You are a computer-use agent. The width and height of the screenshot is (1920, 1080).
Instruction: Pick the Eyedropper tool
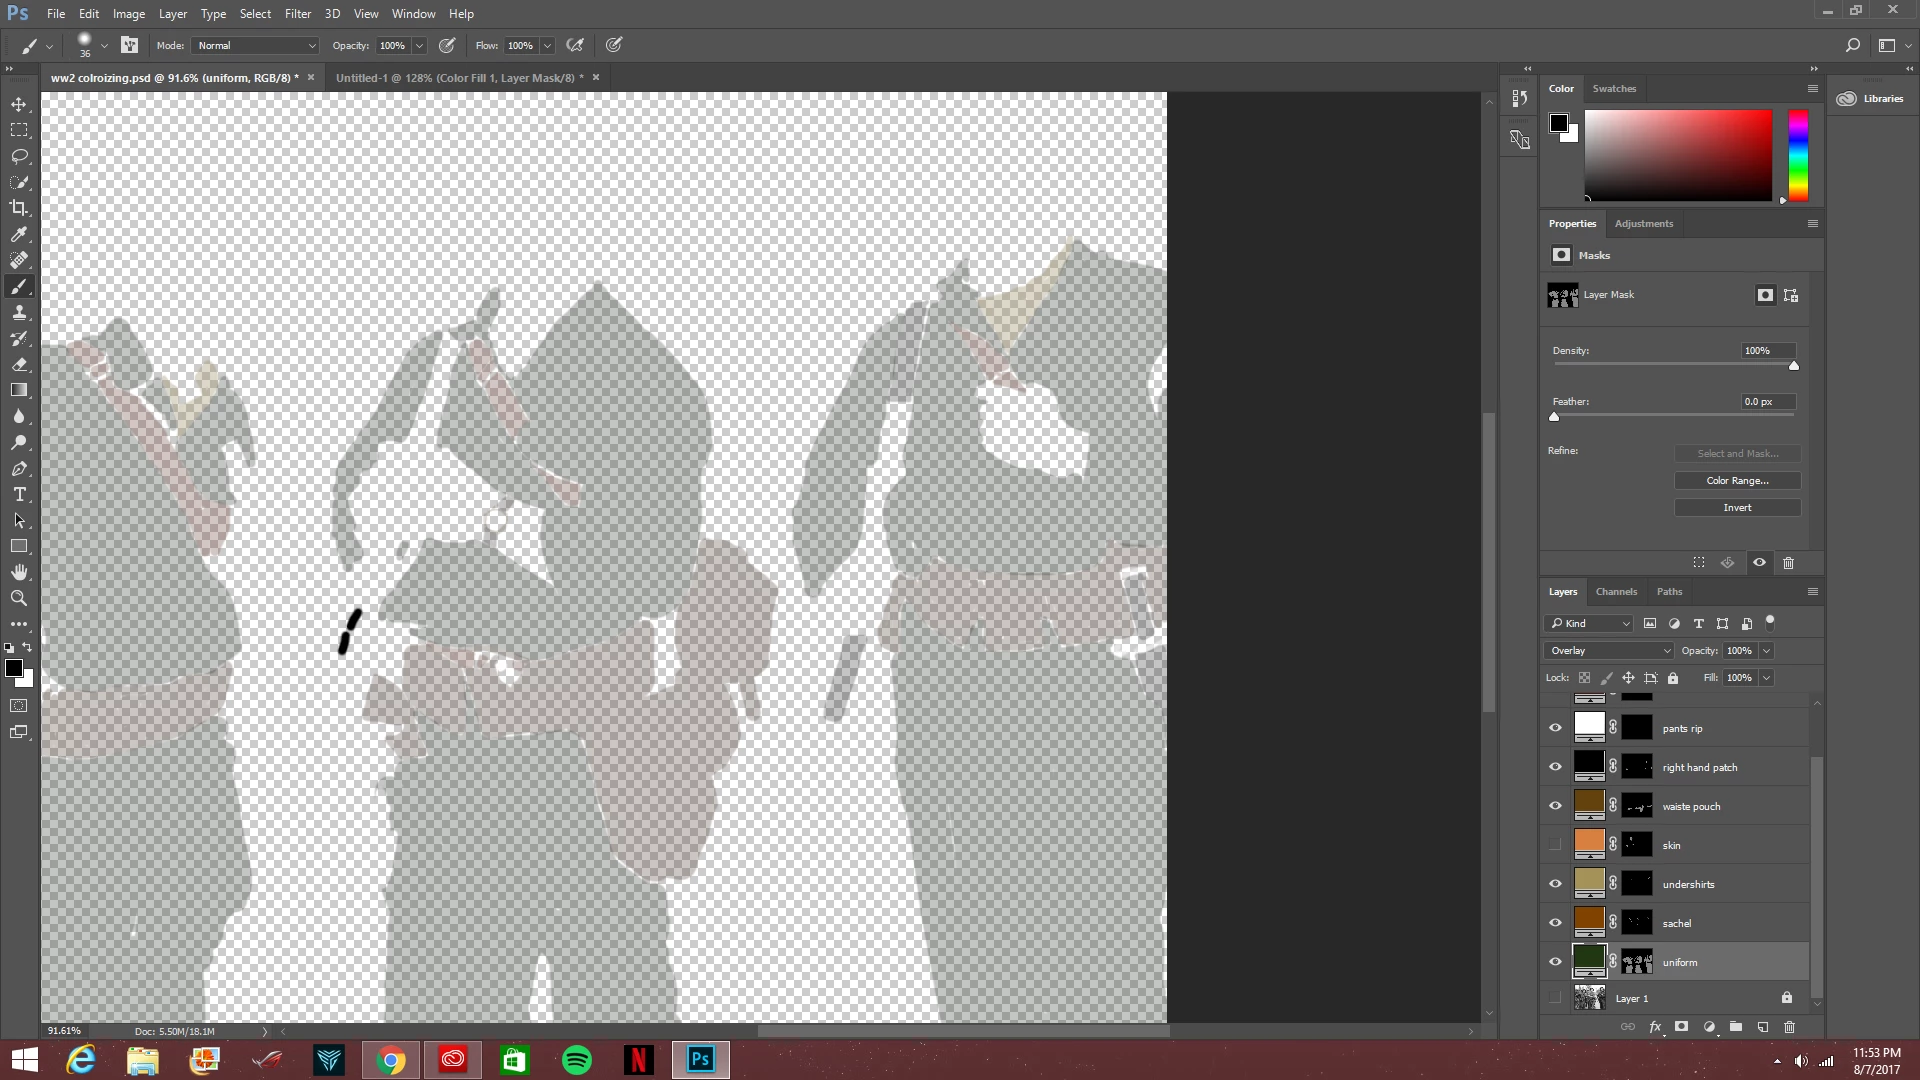19,234
